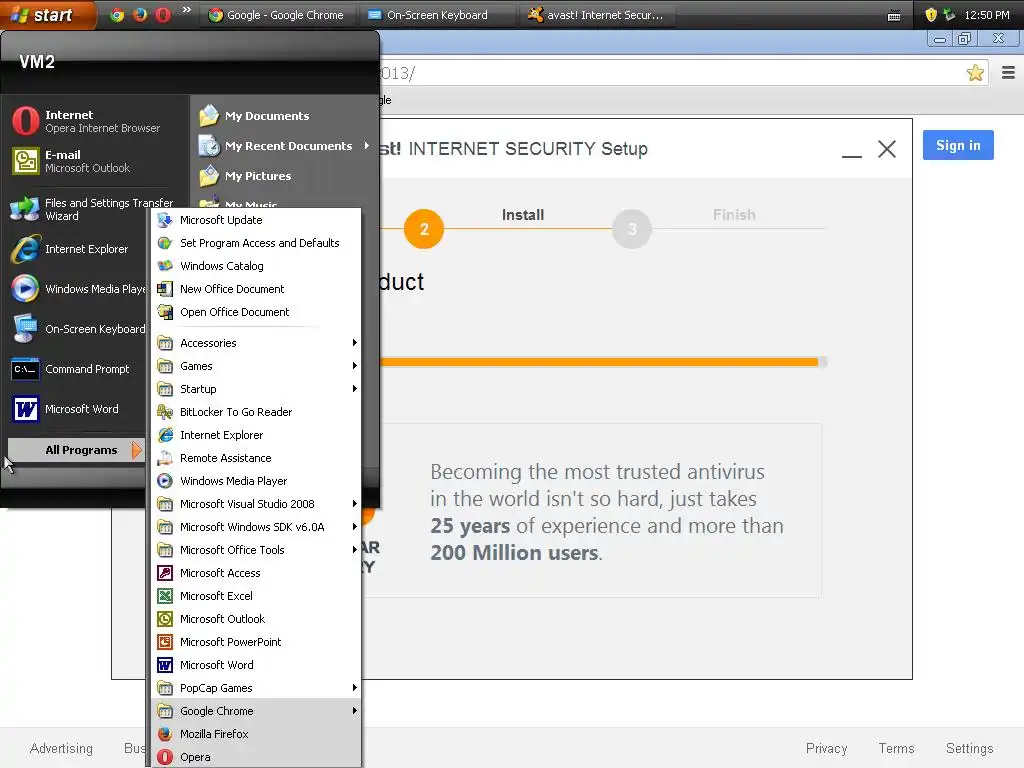Open keyboard icon in system tray
The width and height of the screenshot is (1024, 768).
click(894, 15)
